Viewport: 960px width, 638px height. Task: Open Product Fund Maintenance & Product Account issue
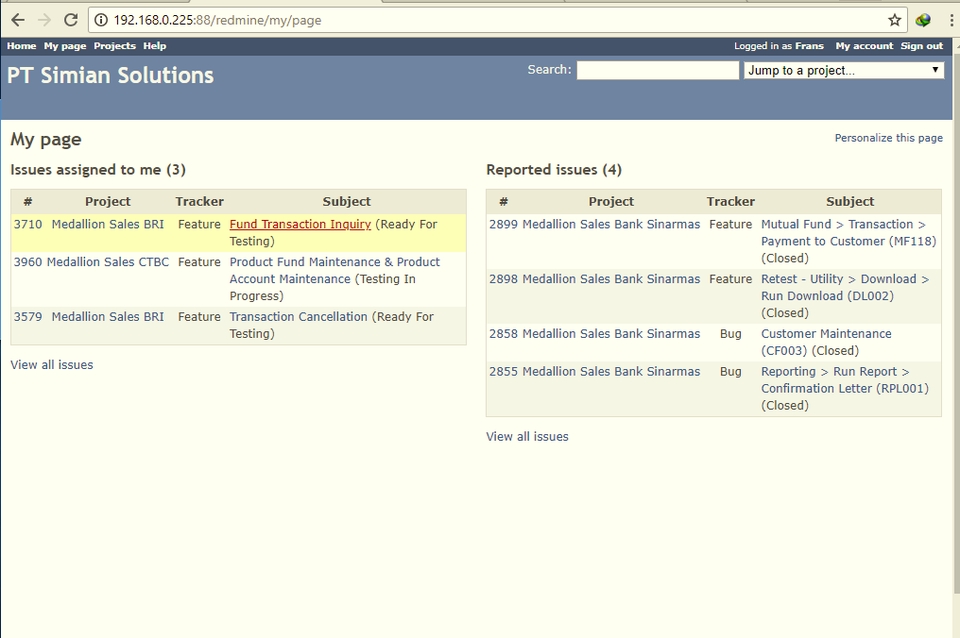pos(335,271)
